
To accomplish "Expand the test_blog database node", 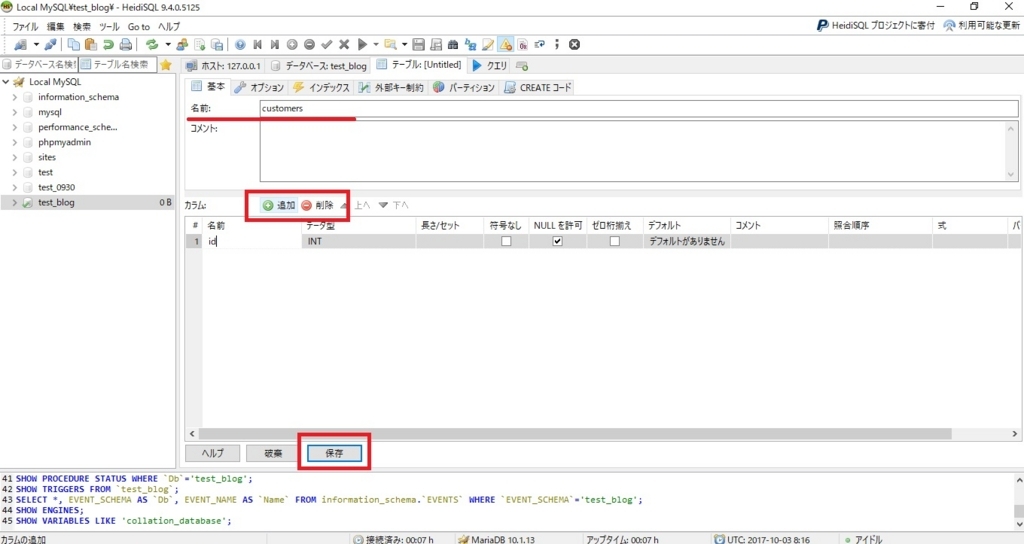I will click(14, 202).
